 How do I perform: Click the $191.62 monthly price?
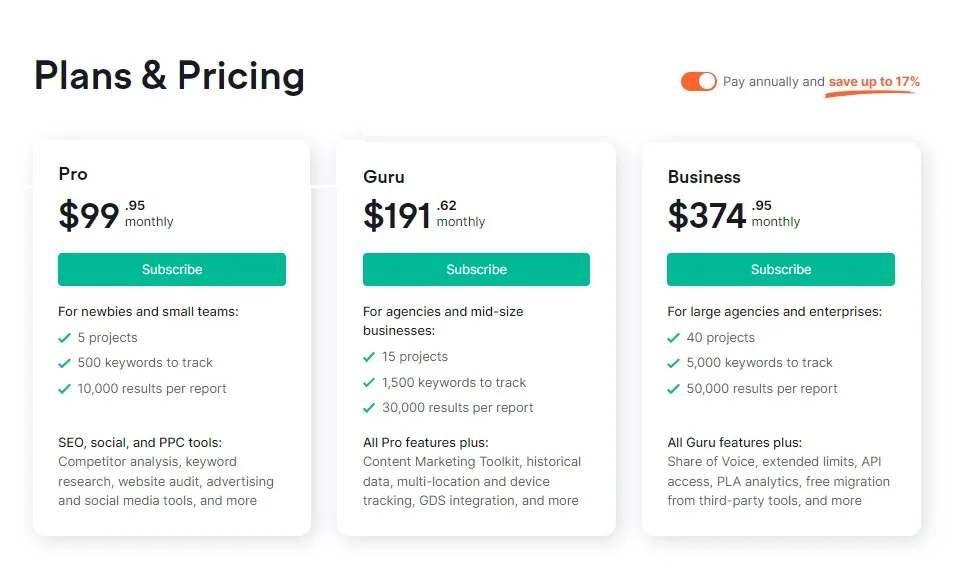pos(424,215)
